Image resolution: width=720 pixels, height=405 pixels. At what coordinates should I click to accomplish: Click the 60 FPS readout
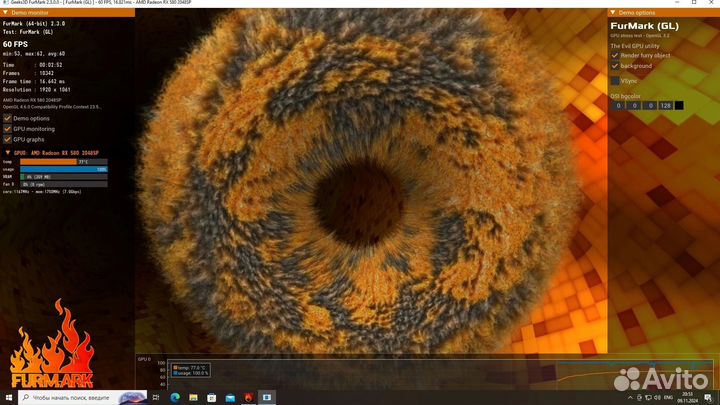coord(15,44)
